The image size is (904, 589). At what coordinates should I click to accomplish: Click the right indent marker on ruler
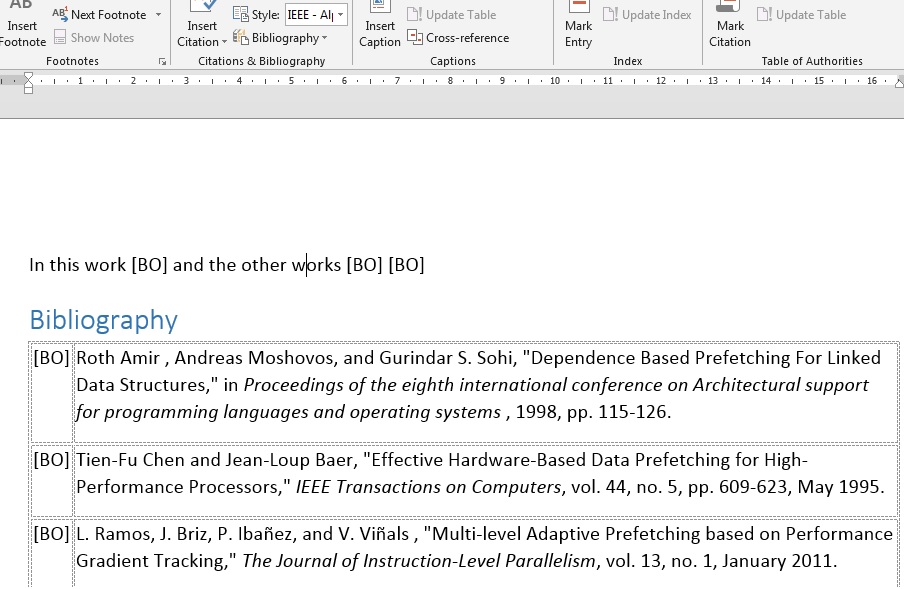(899, 82)
